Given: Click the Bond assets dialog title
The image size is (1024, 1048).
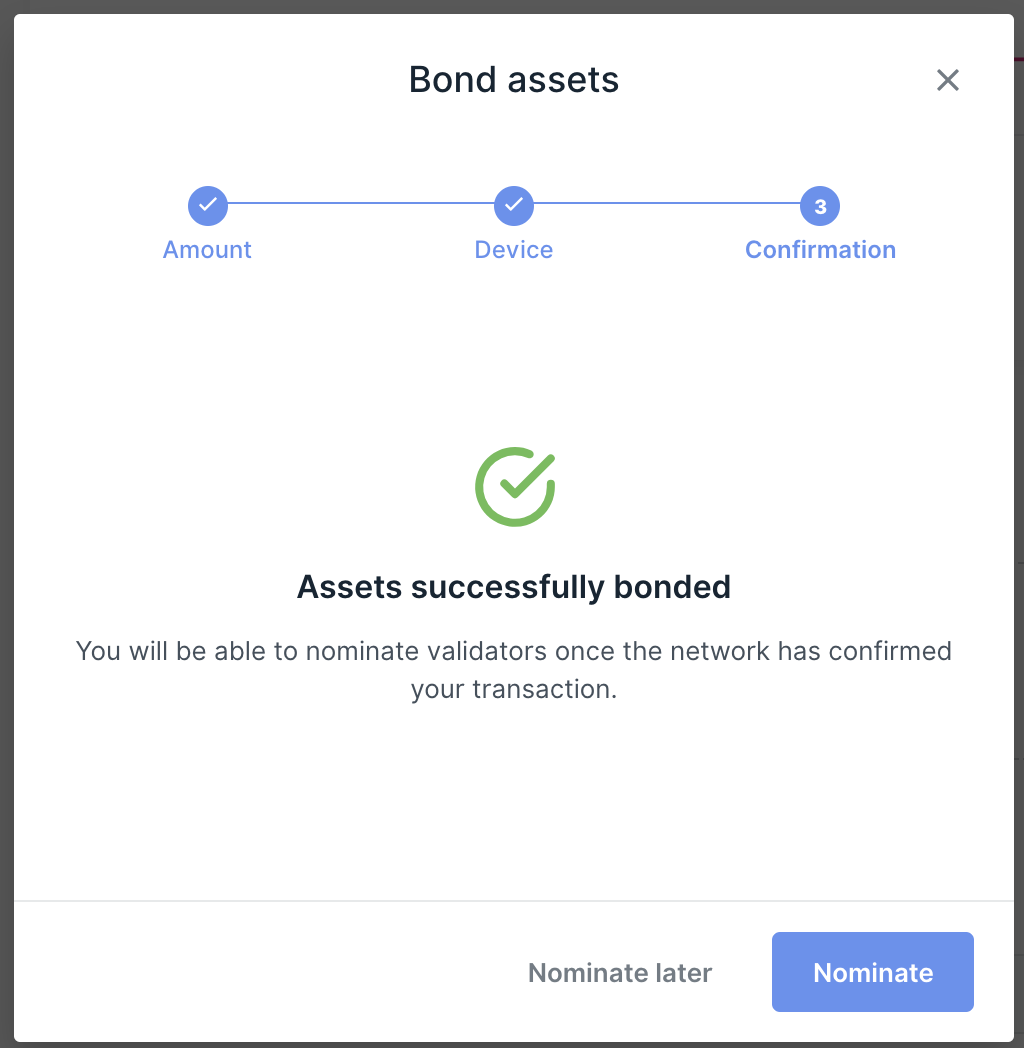Looking at the screenshot, I should pos(514,80).
